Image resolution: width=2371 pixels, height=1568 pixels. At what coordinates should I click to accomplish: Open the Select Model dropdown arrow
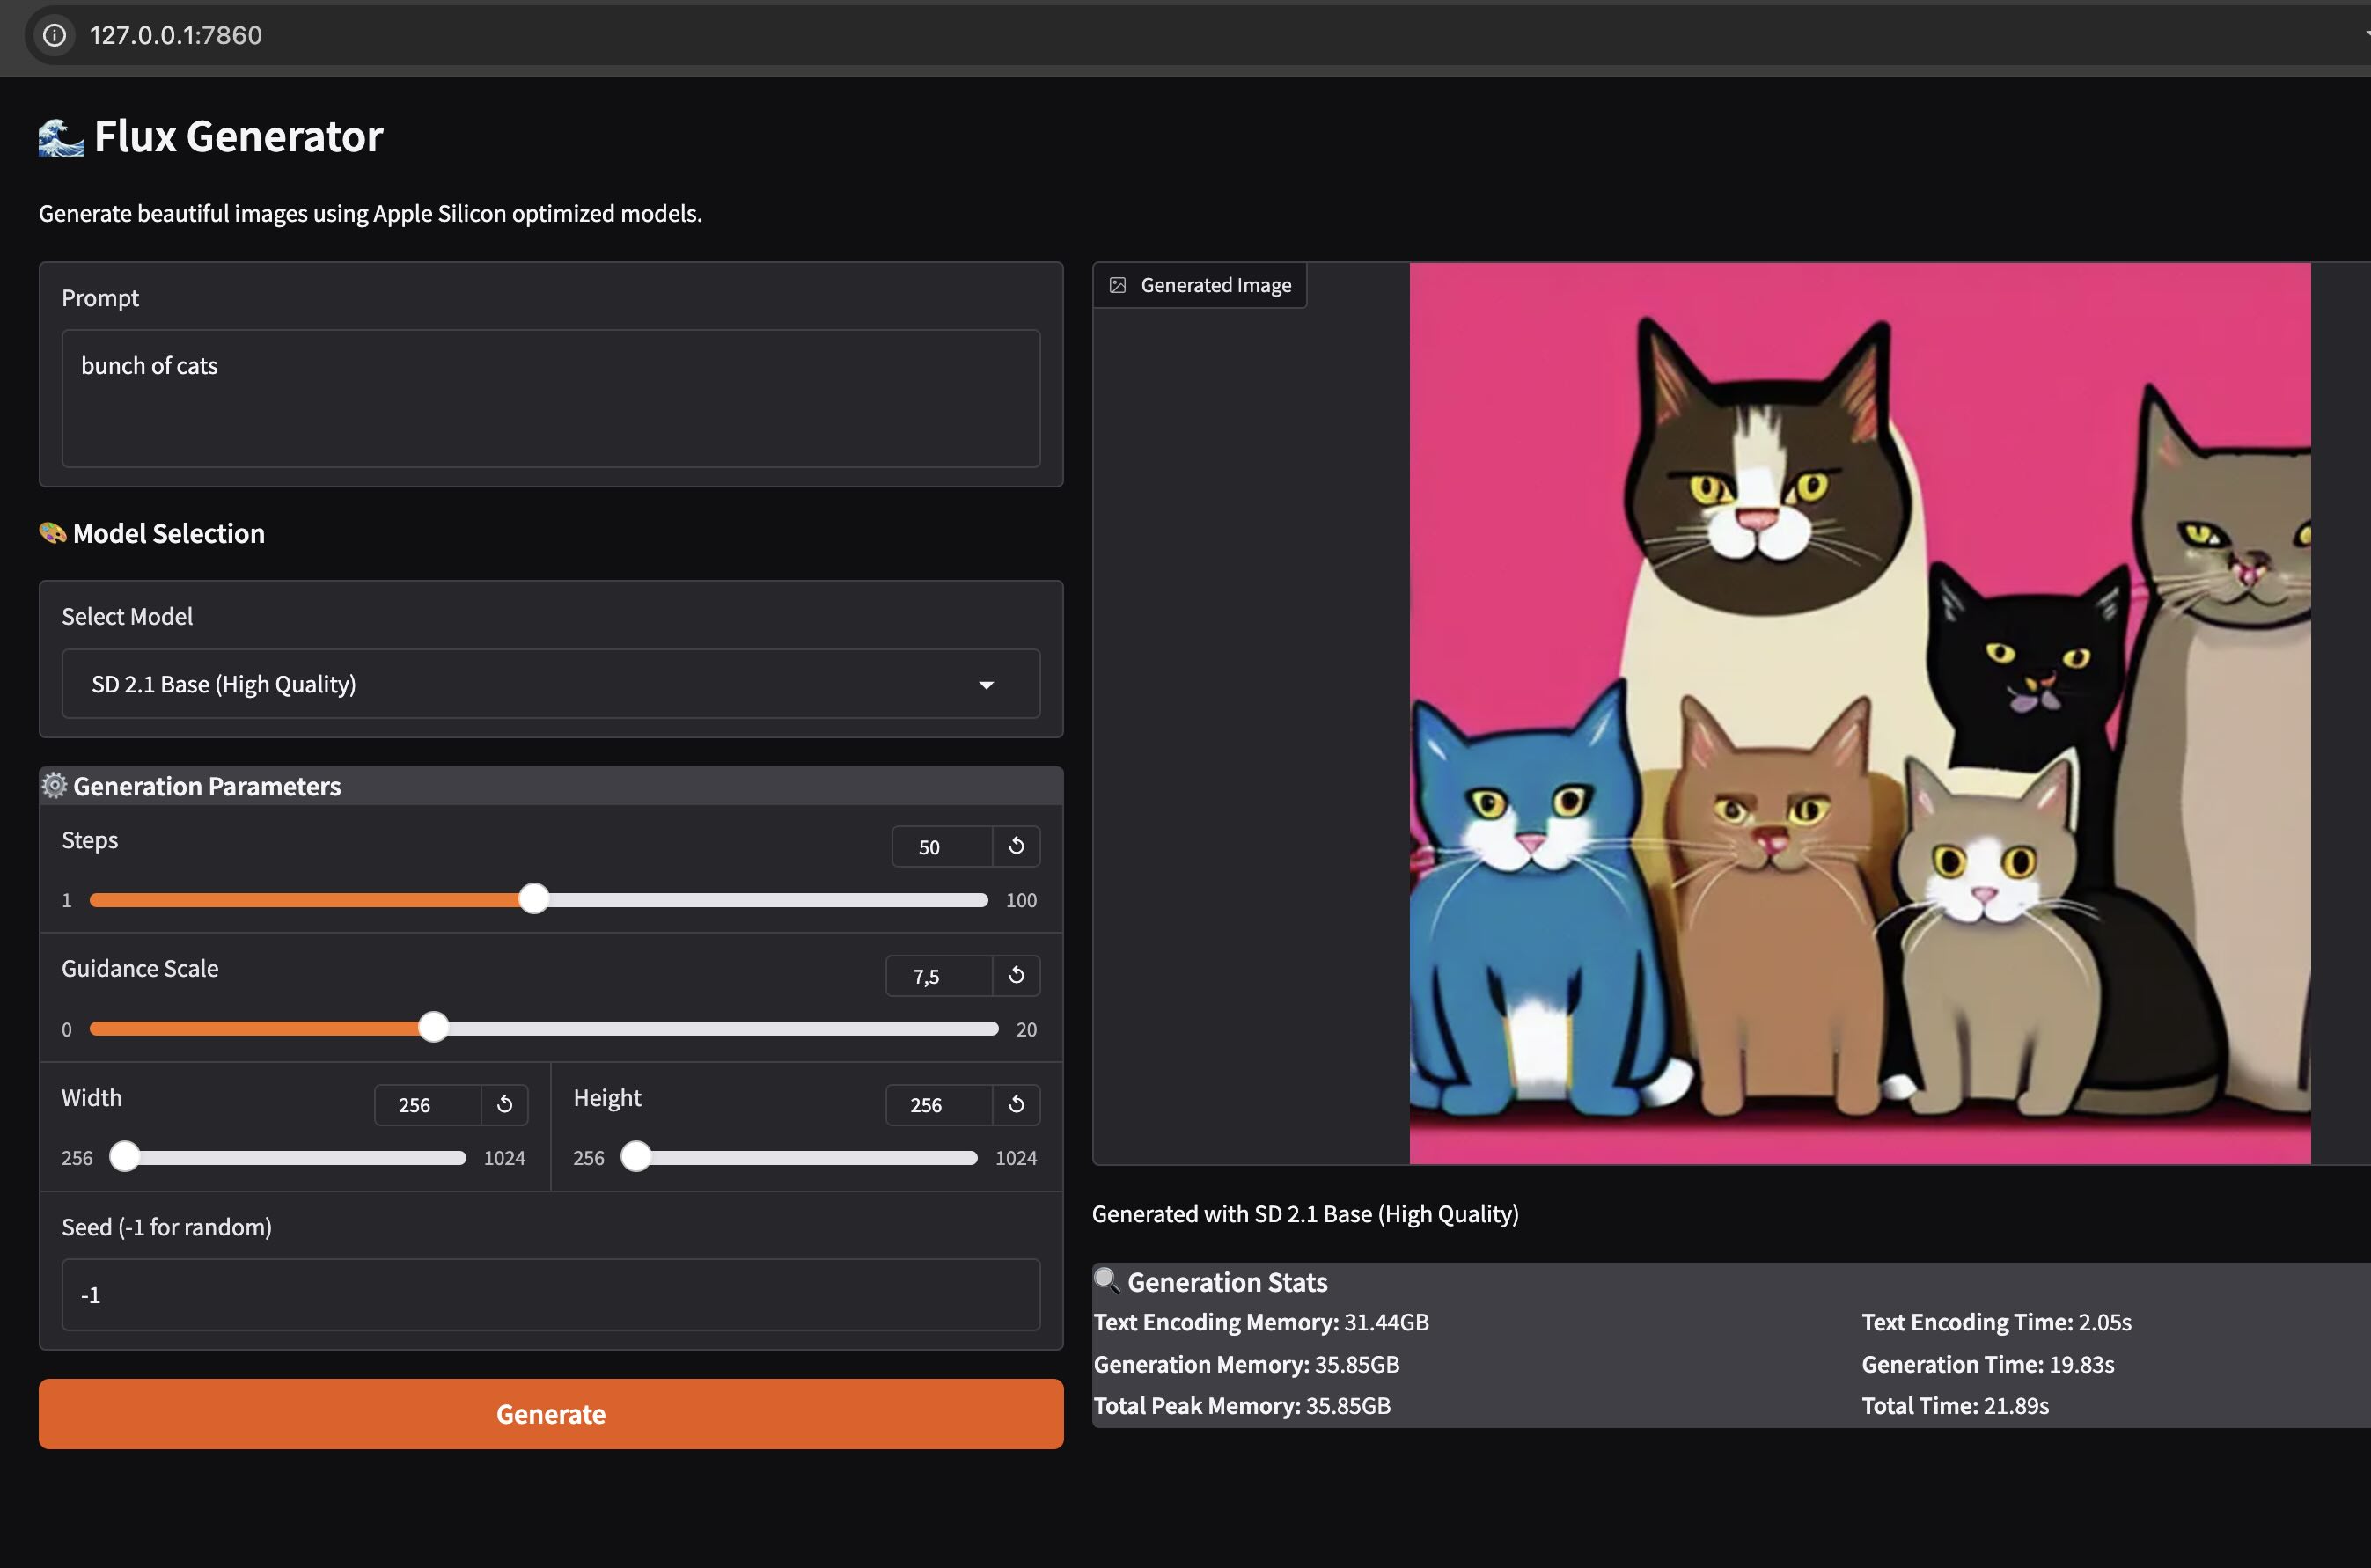click(x=986, y=685)
